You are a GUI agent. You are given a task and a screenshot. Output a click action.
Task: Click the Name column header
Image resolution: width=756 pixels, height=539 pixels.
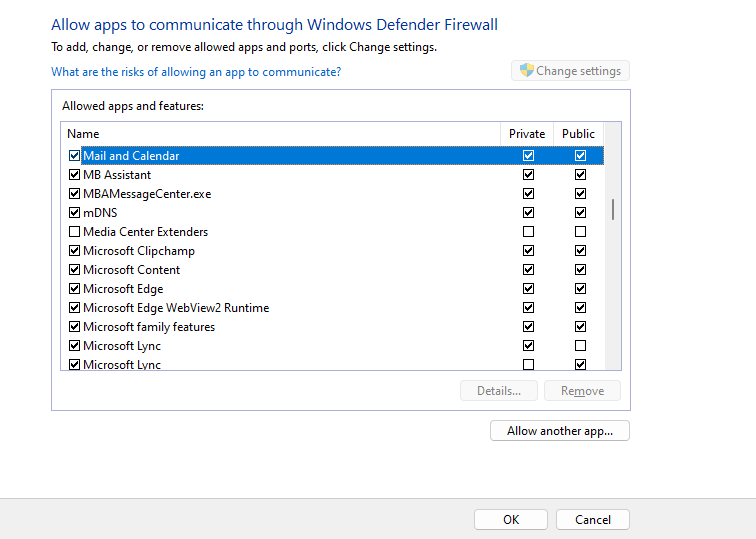280,134
